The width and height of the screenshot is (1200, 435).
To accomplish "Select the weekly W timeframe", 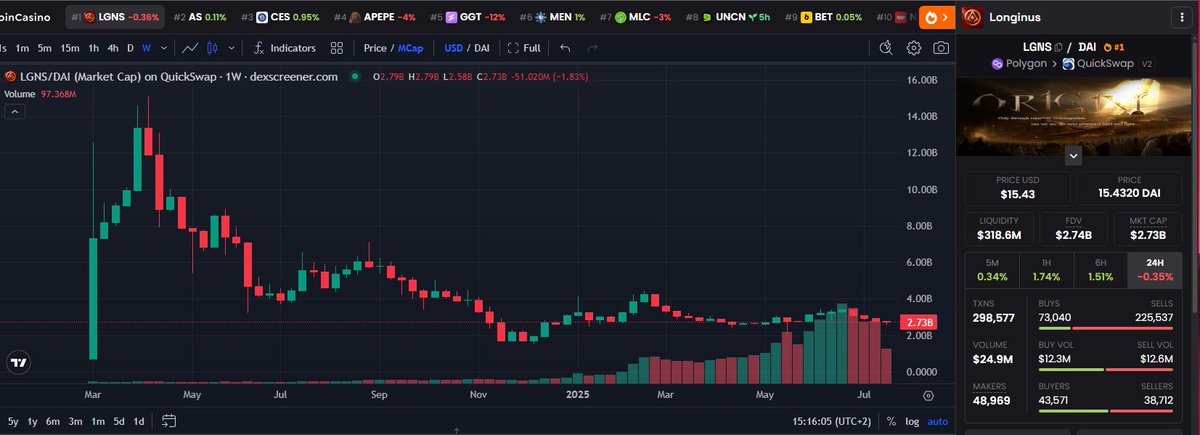I will (x=146, y=48).
